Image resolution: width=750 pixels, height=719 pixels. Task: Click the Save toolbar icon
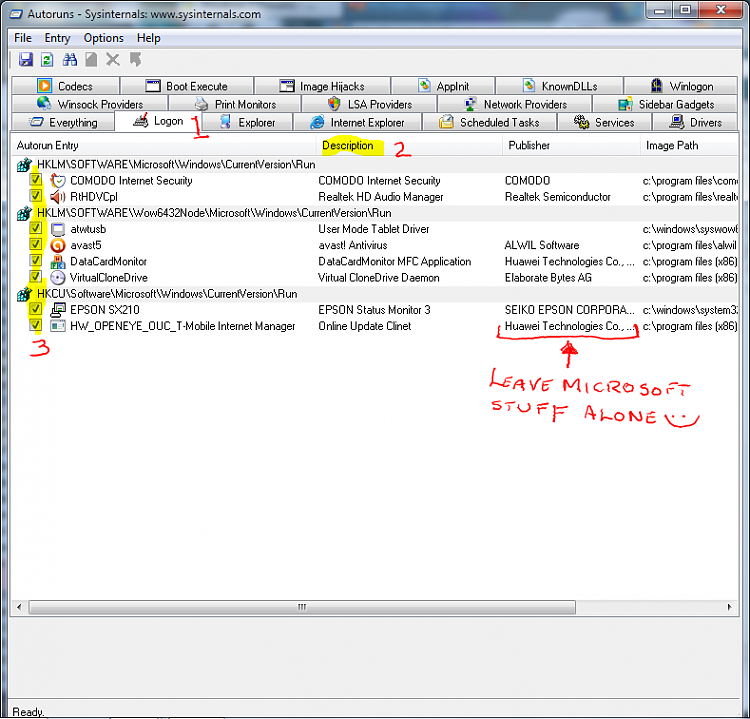pyautogui.click(x=25, y=60)
